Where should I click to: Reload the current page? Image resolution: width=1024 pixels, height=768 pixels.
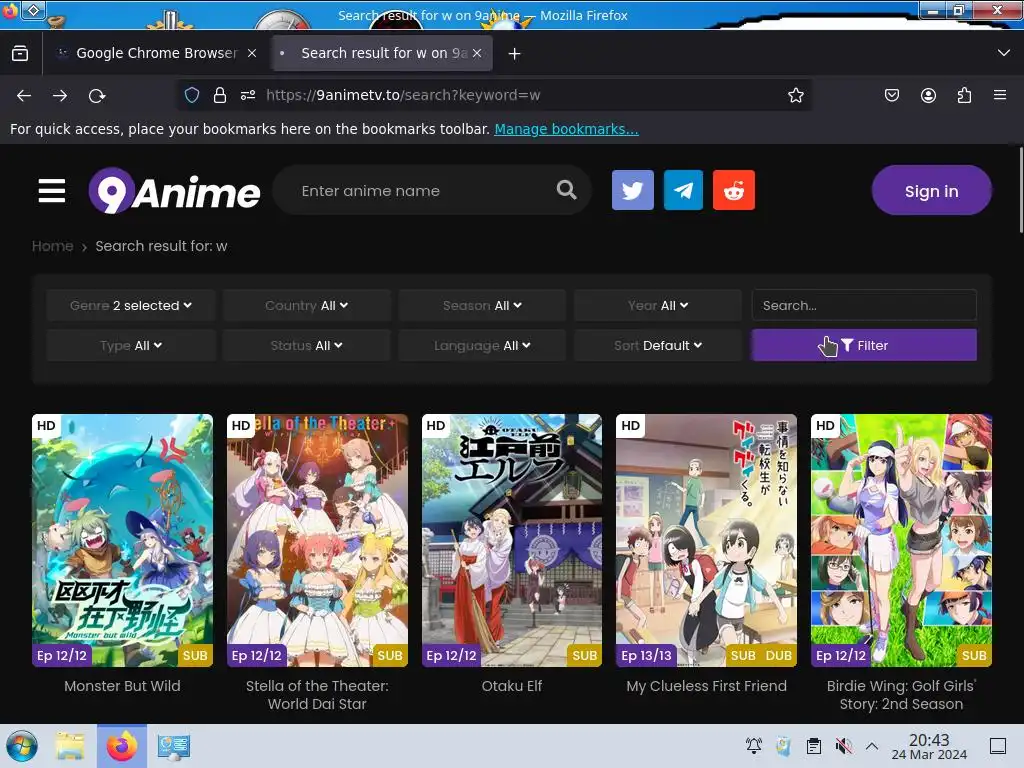pyautogui.click(x=97, y=95)
